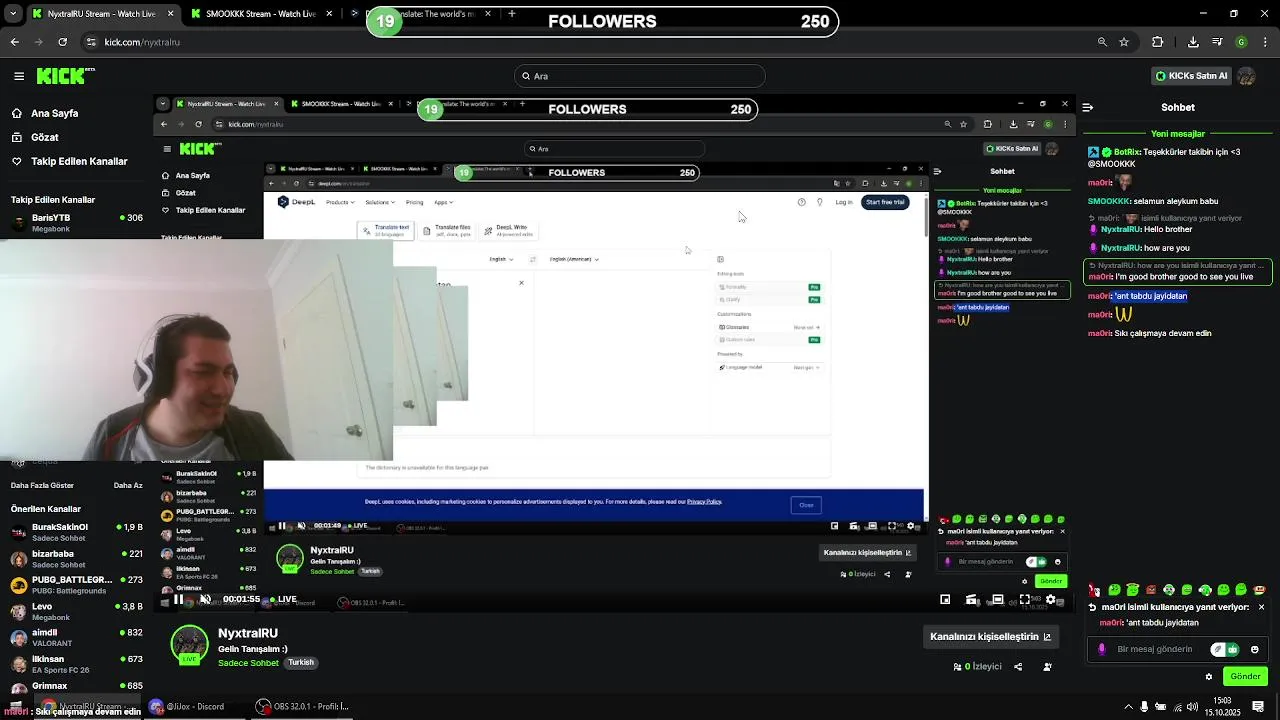Collapse the Sohbet chat panel
1280x720 pixels.
tap(1088, 107)
